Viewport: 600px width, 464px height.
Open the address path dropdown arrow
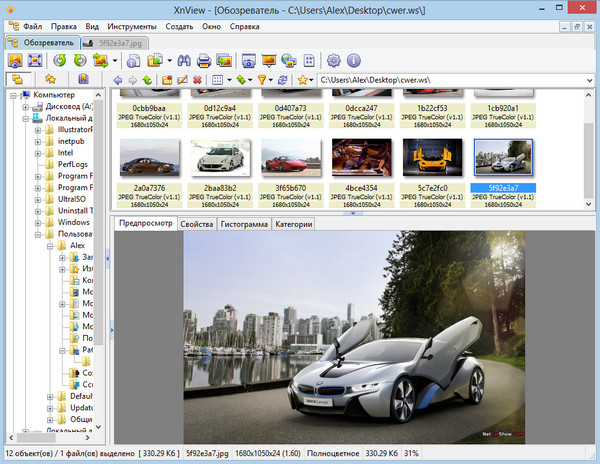[591, 80]
